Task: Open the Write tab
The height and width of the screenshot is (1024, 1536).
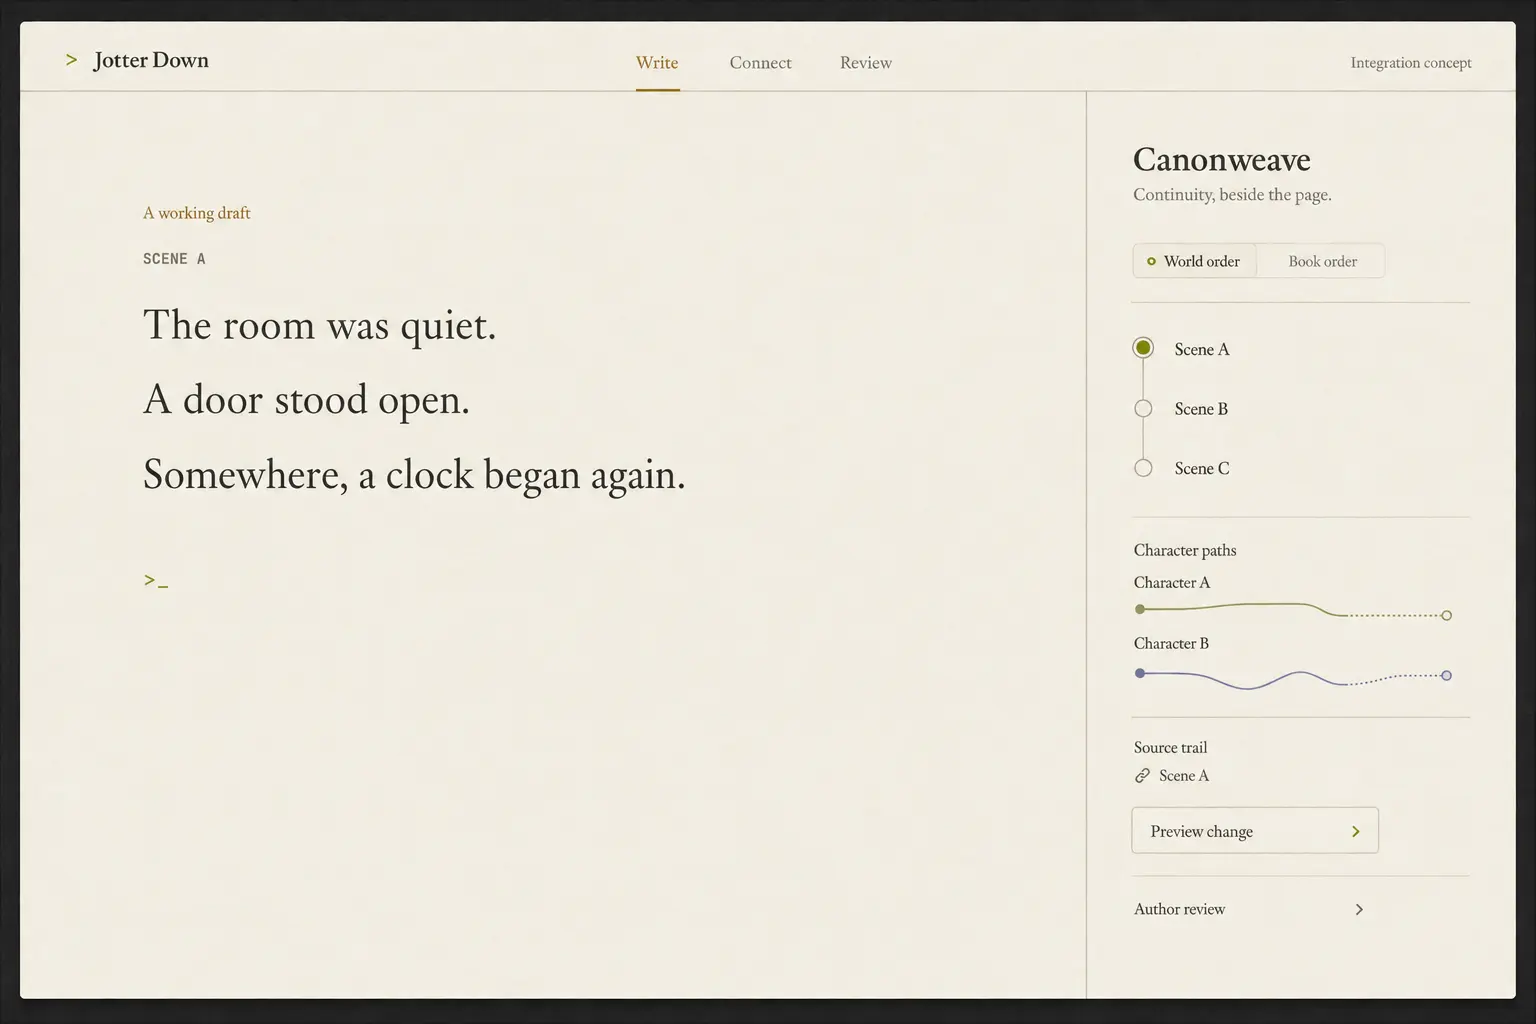Action: tap(657, 63)
